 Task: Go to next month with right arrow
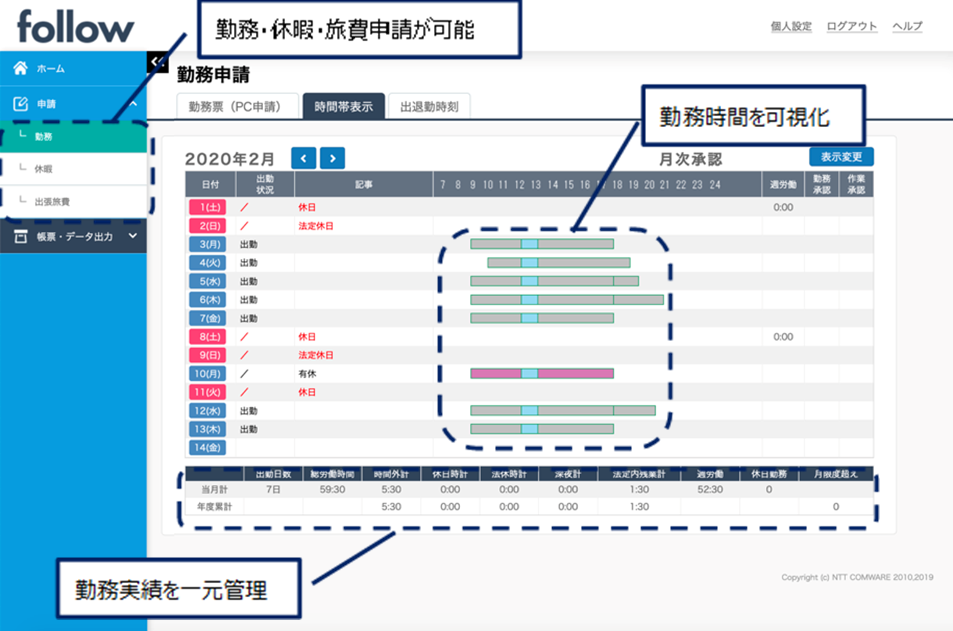pyautogui.click(x=332, y=159)
